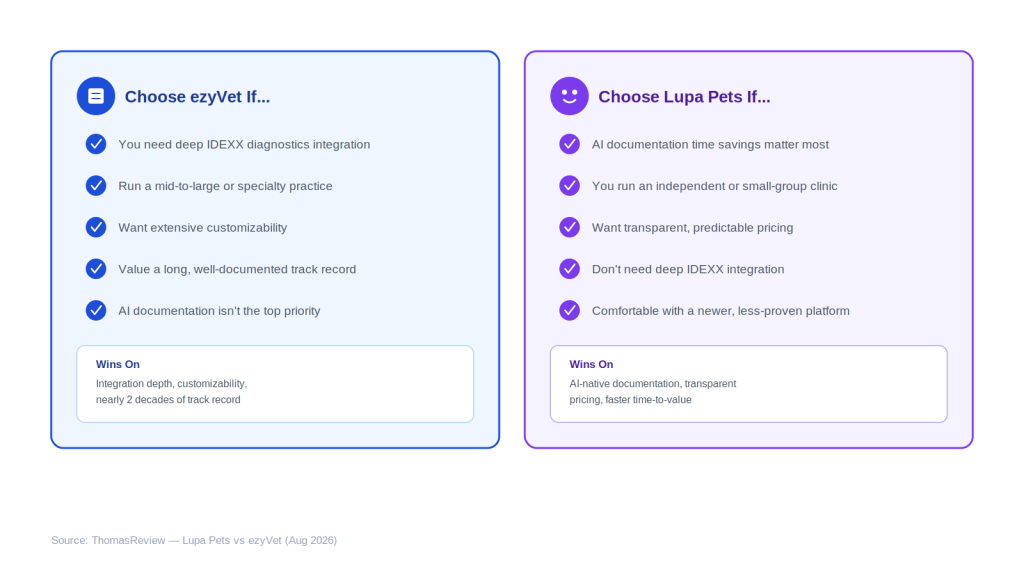Screen dimensions: 1024x576
Task: Click text 'You run an independent or small-group clinic'
Action: tap(714, 186)
